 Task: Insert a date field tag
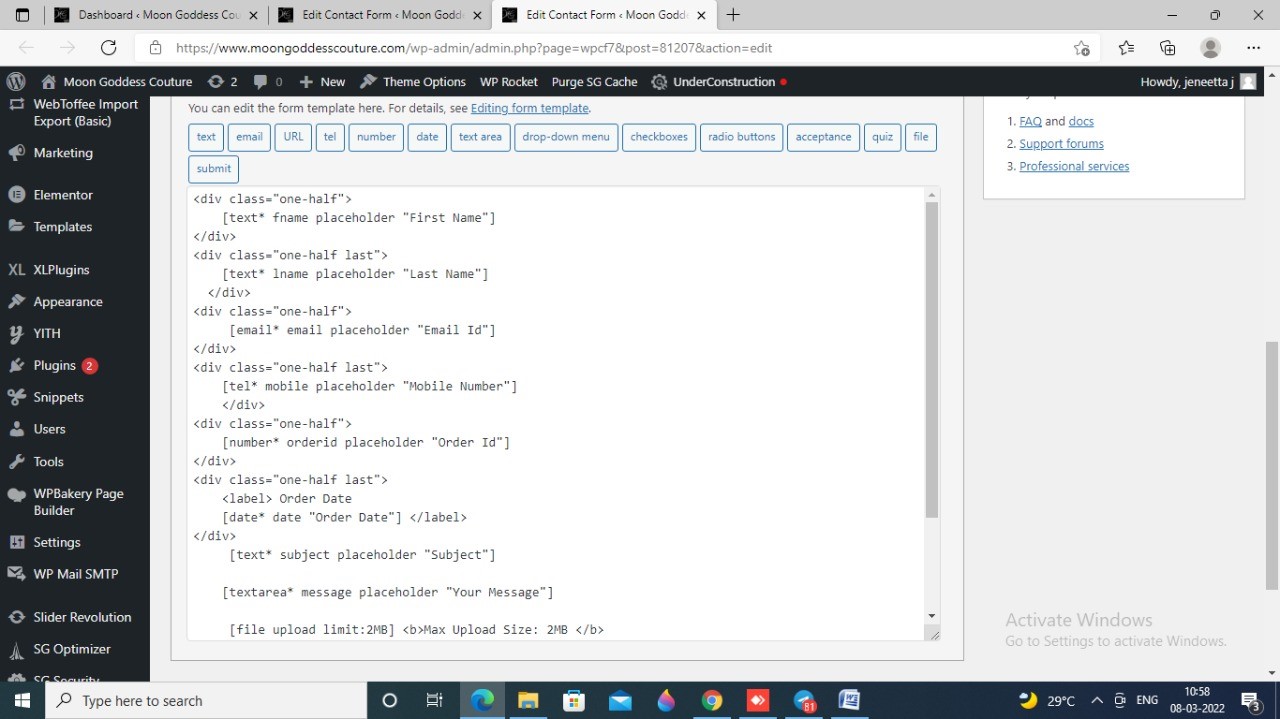click(x=427, y=137)
